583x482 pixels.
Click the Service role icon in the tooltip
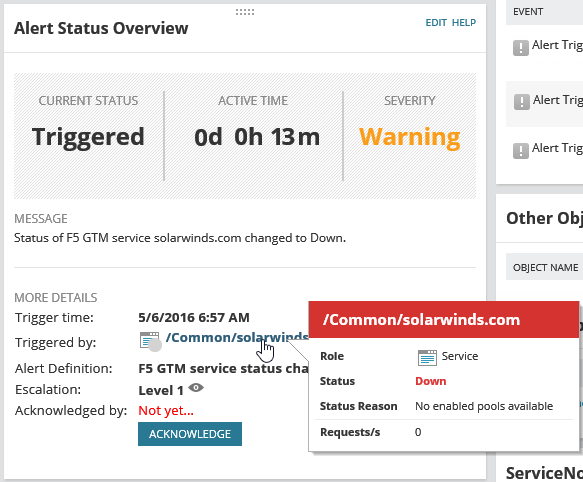click(x=427, y=358)
